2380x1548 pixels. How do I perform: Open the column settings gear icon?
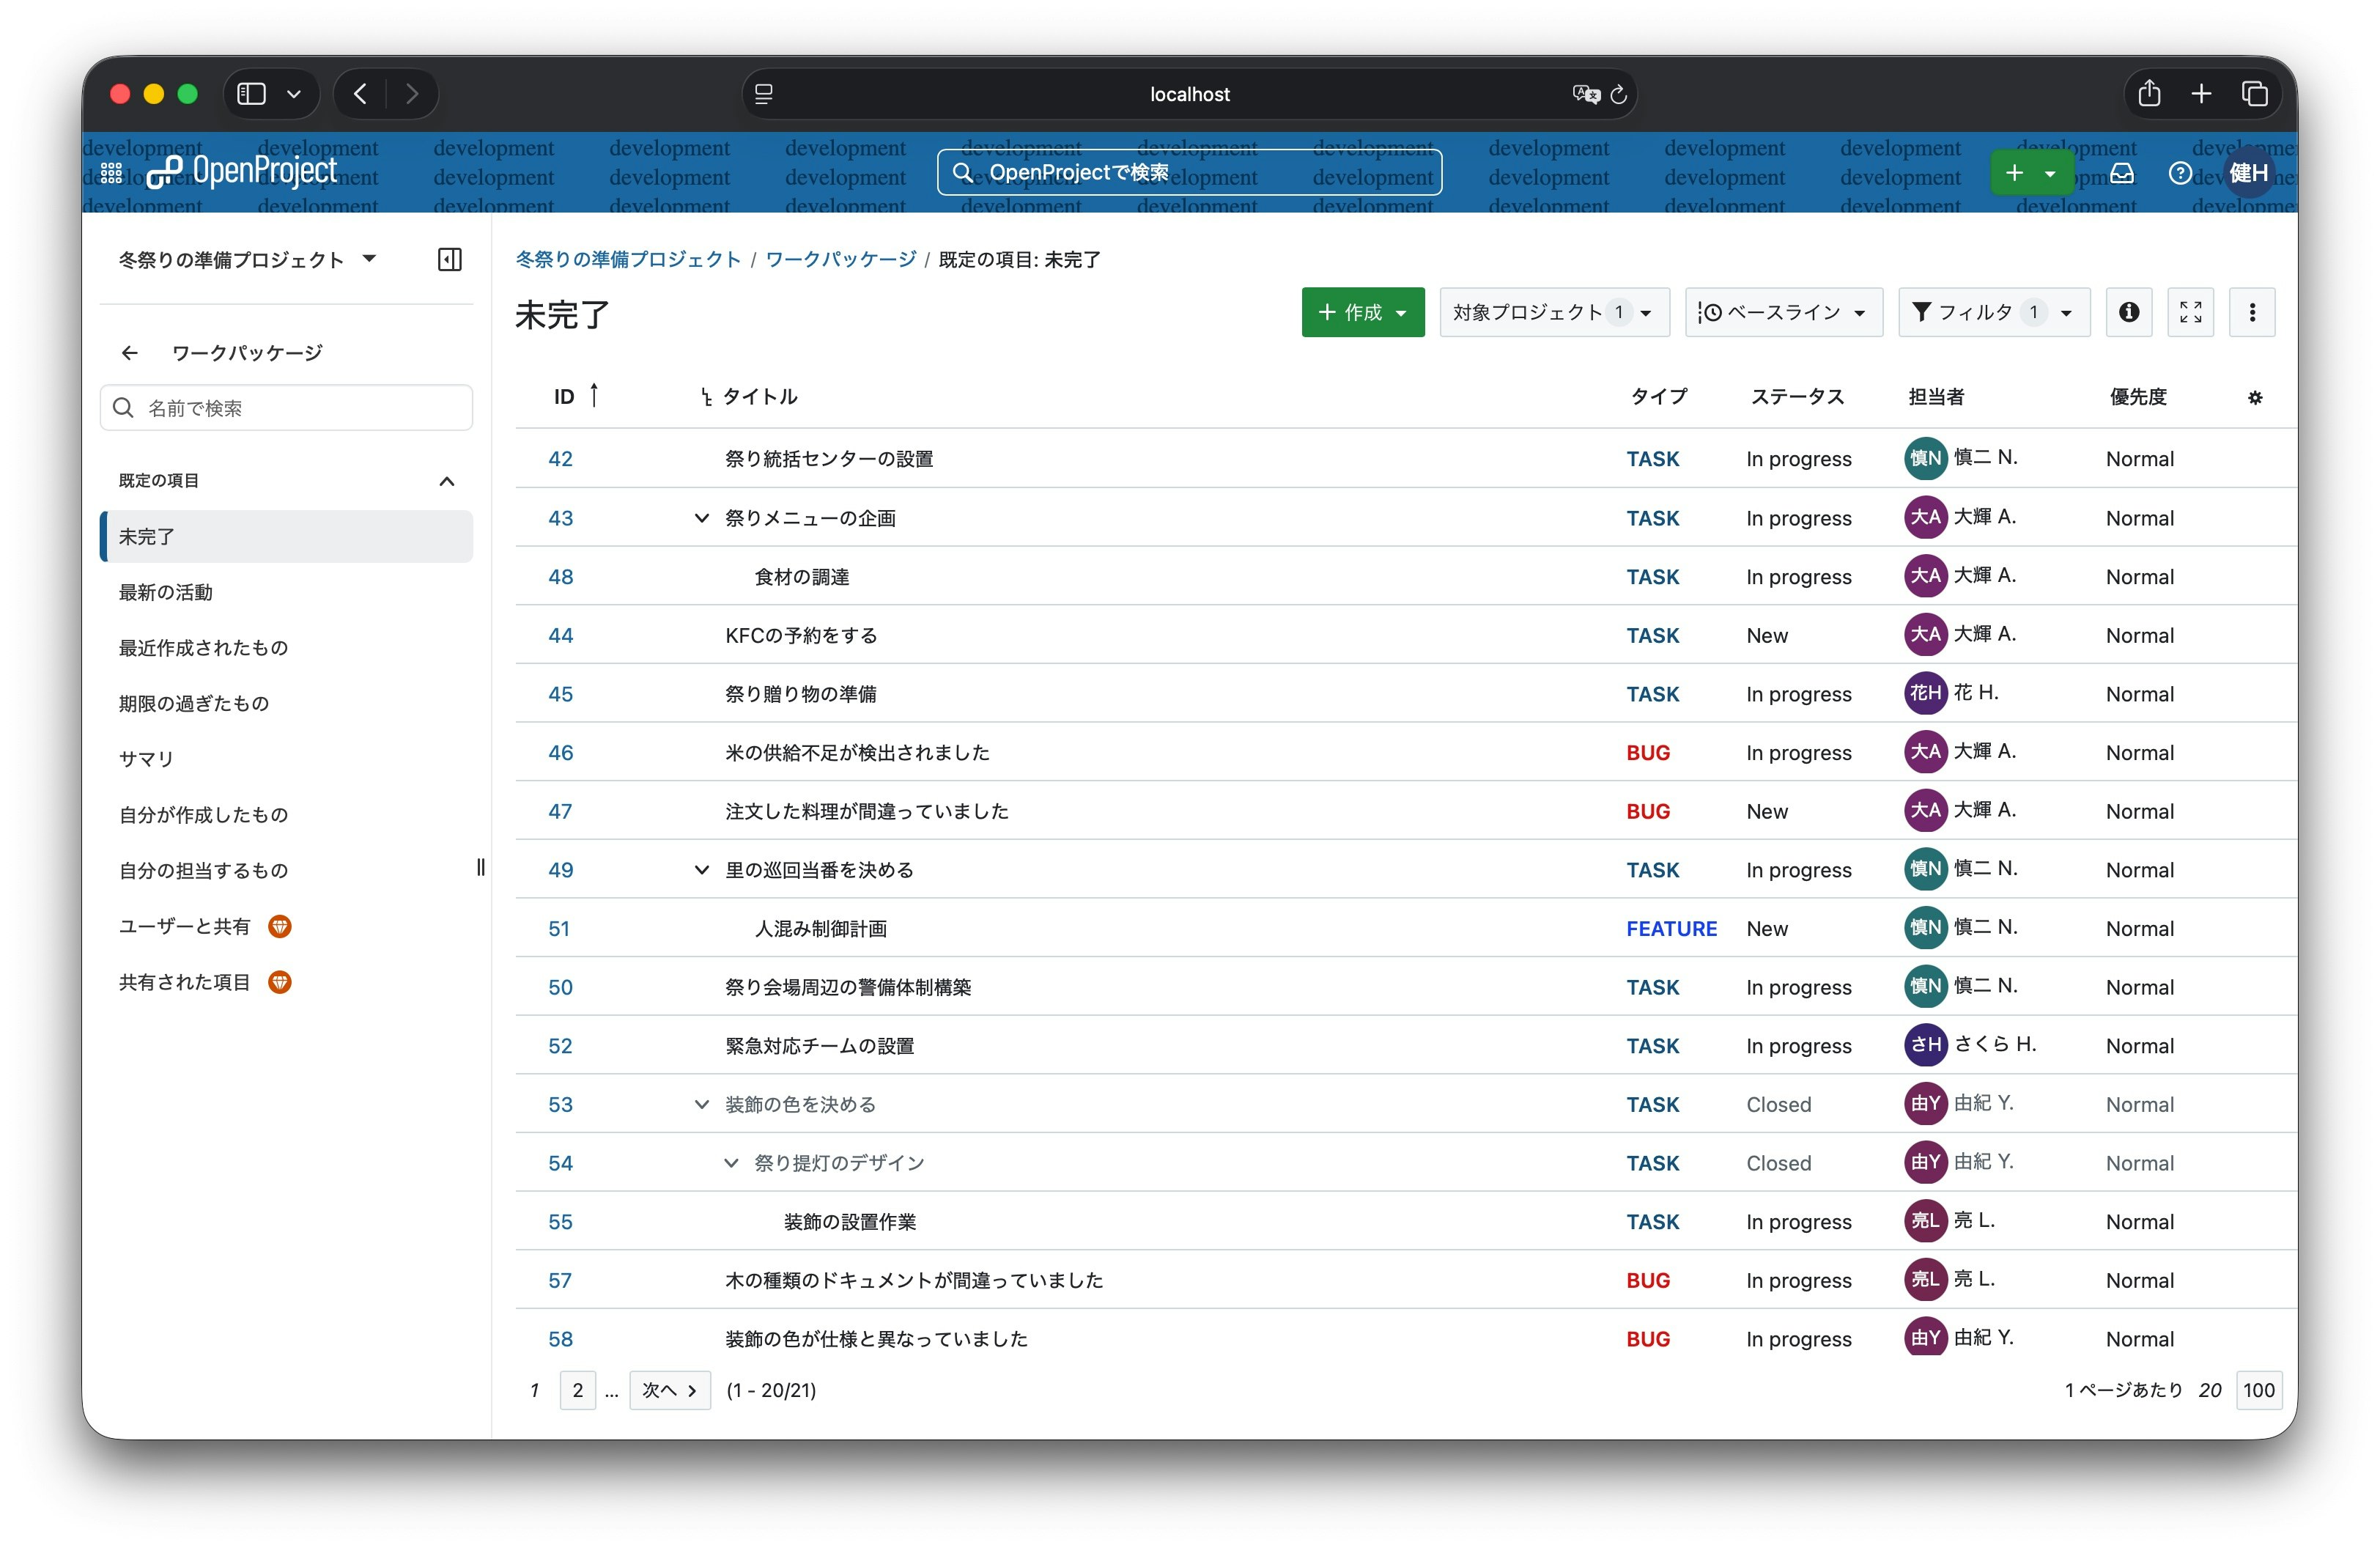pos(2255,397)
